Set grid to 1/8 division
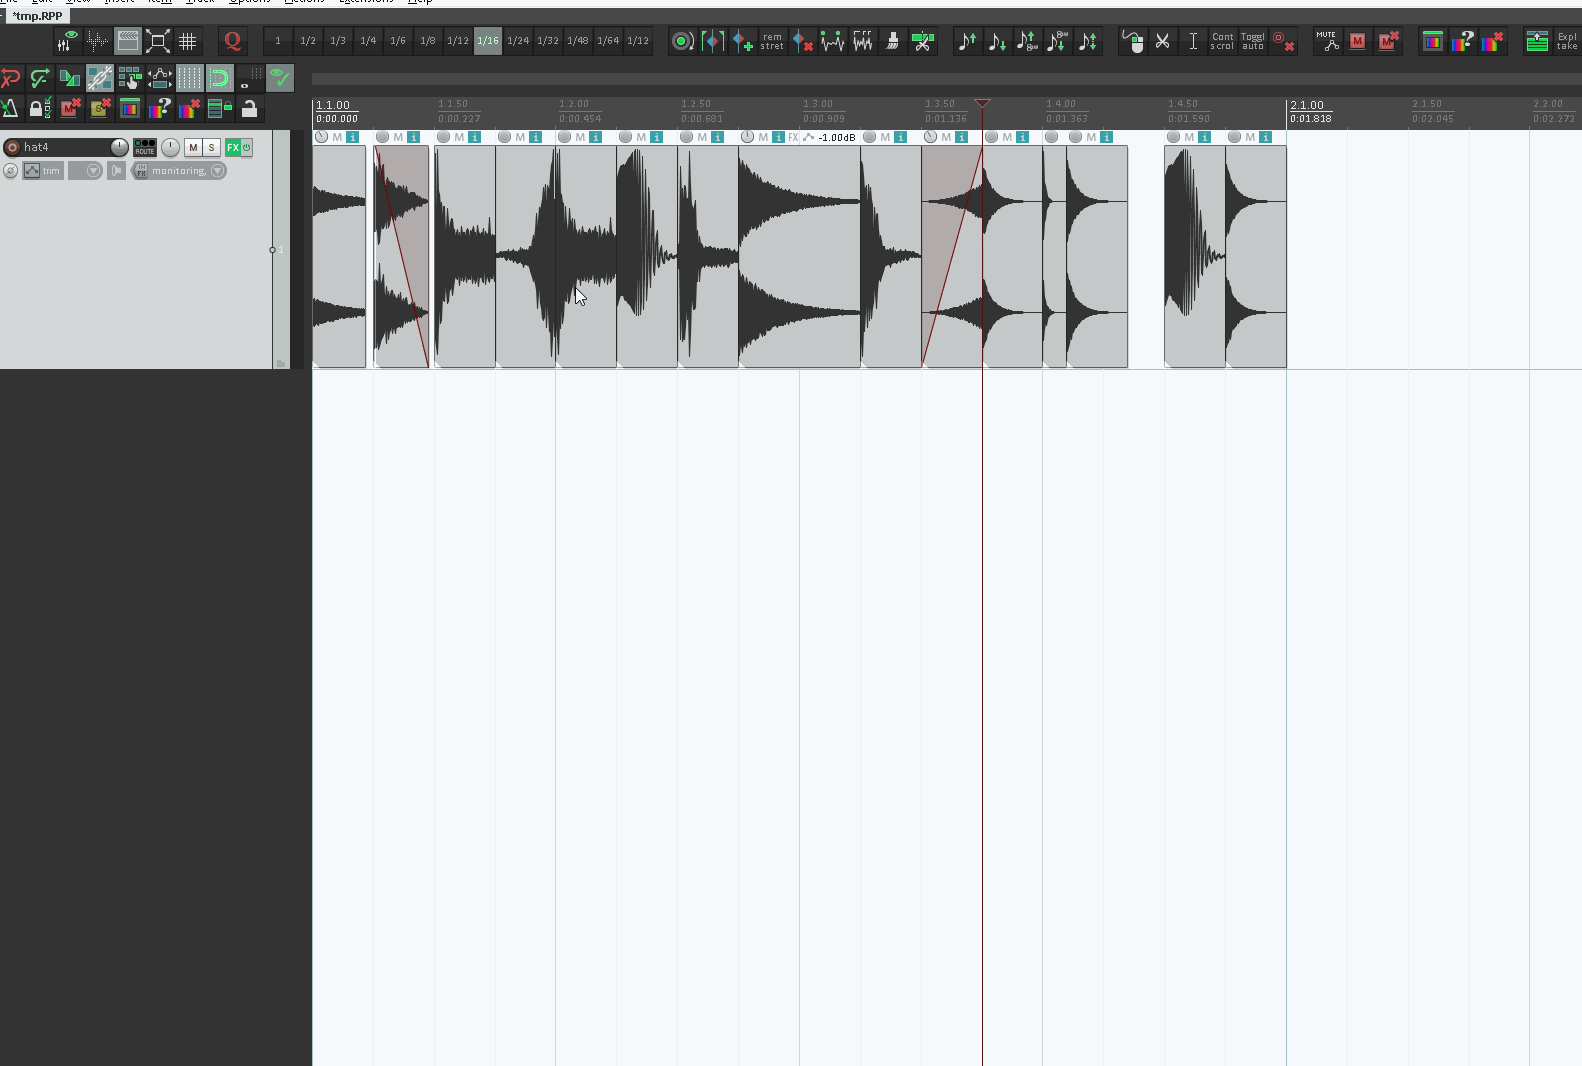1582x1066 pixels. pos(428,41)
